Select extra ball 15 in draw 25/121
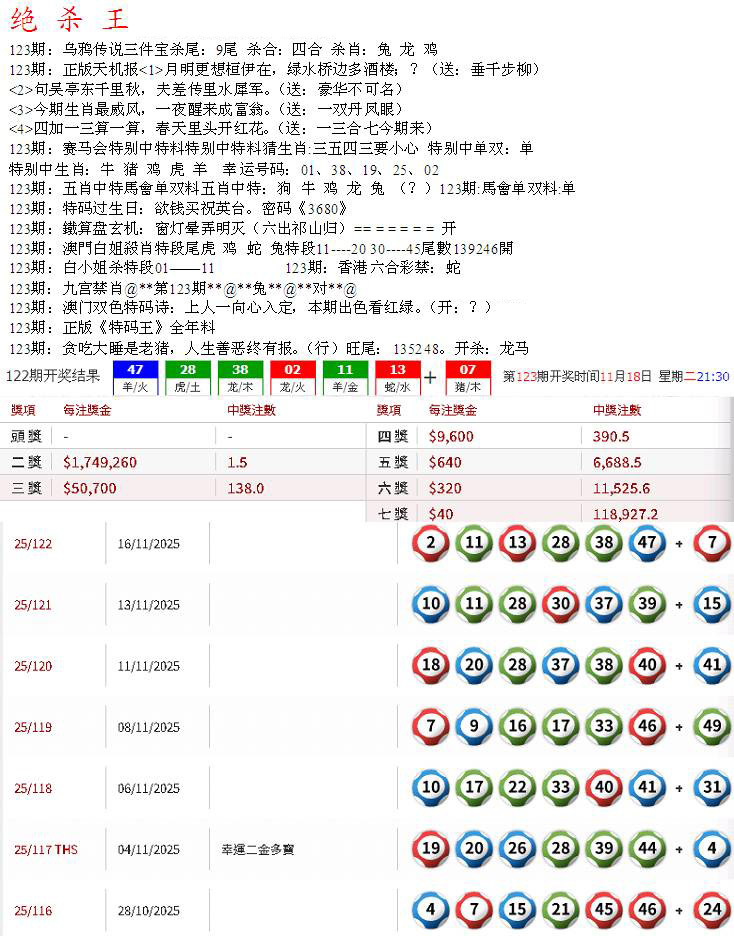Image resolution: width=734 pixels, height=936 pixels. click(x=711, y=605)
